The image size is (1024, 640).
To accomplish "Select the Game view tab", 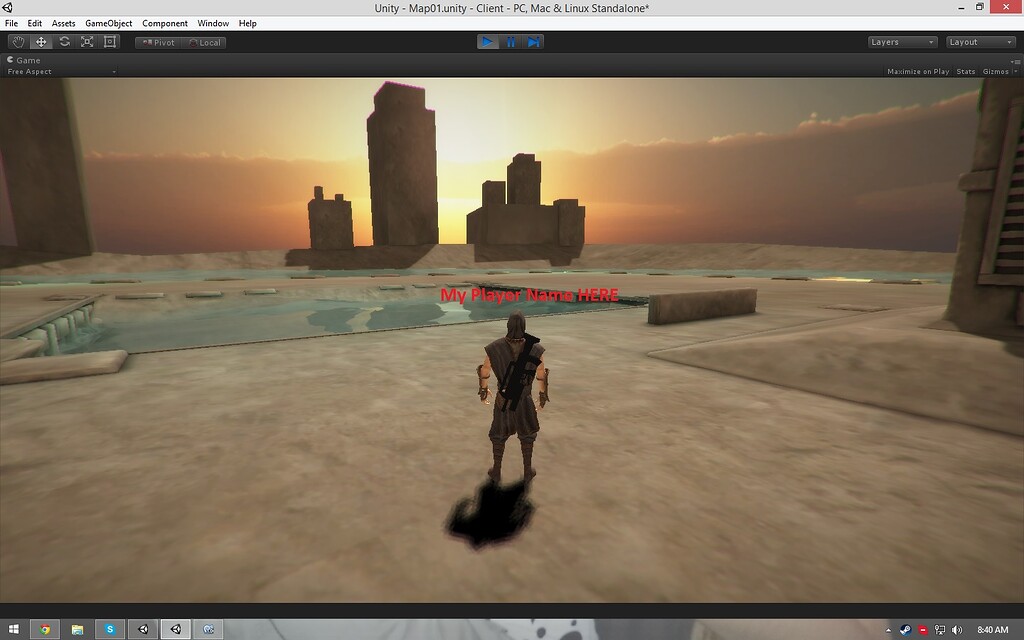I will coord(23,59).
